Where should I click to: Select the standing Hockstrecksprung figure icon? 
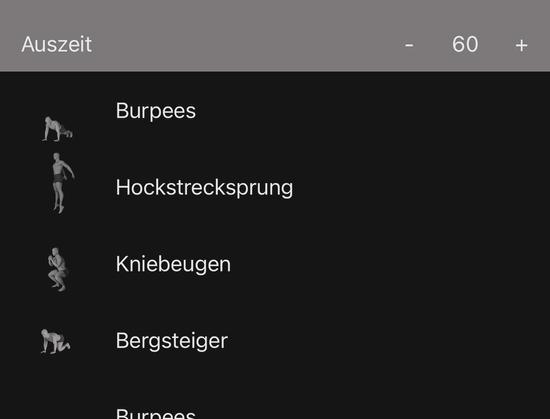point(62,183)
